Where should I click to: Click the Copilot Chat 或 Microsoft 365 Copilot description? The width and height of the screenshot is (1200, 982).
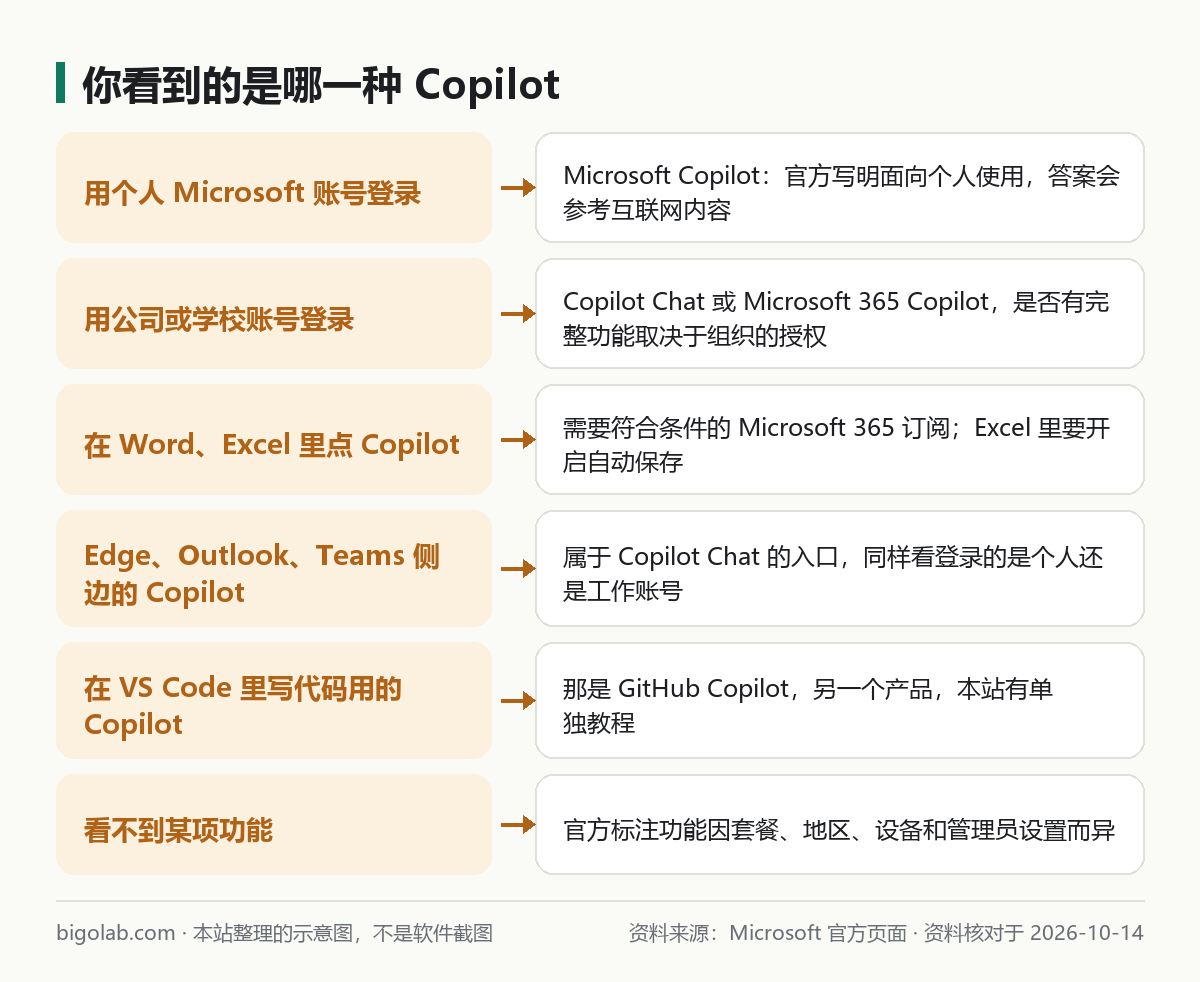[840, 313]
